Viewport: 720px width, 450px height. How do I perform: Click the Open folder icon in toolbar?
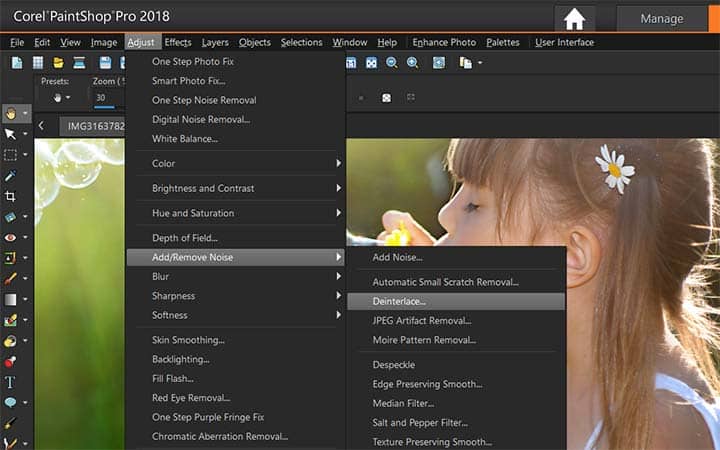click(58, 62)
